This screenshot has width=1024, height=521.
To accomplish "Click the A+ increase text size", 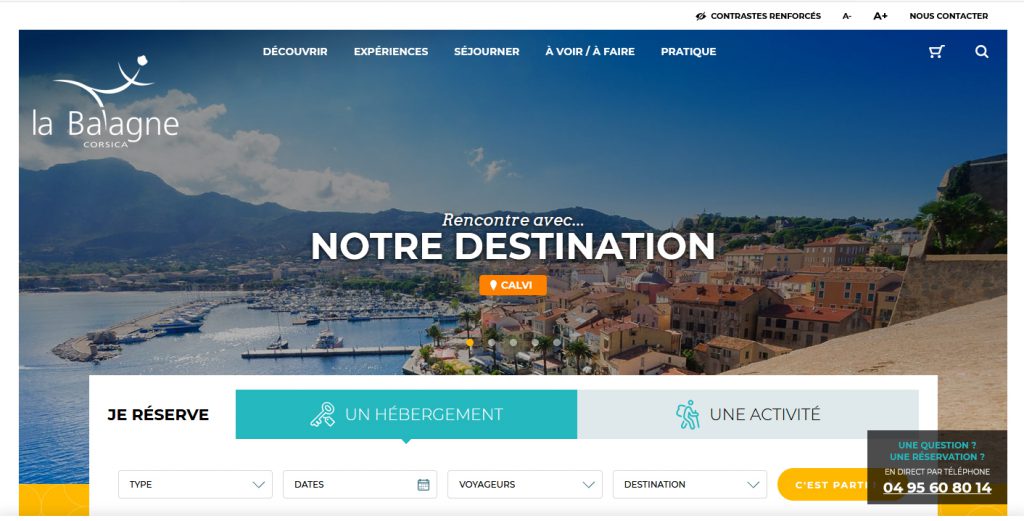I will (x=880, y=16).
